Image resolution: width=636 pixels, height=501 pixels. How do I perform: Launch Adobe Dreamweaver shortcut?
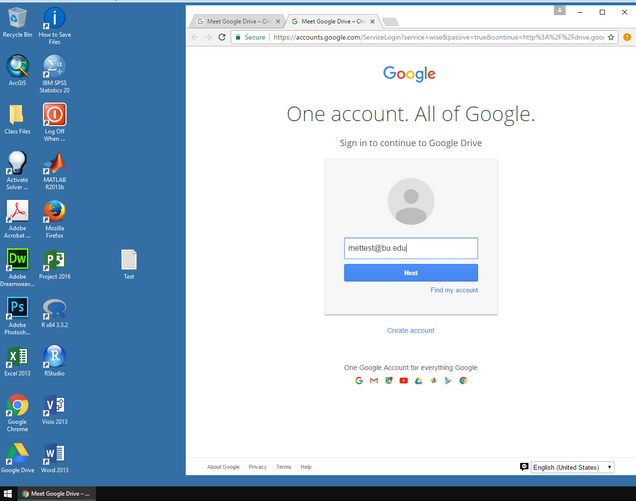coord(17,267)
